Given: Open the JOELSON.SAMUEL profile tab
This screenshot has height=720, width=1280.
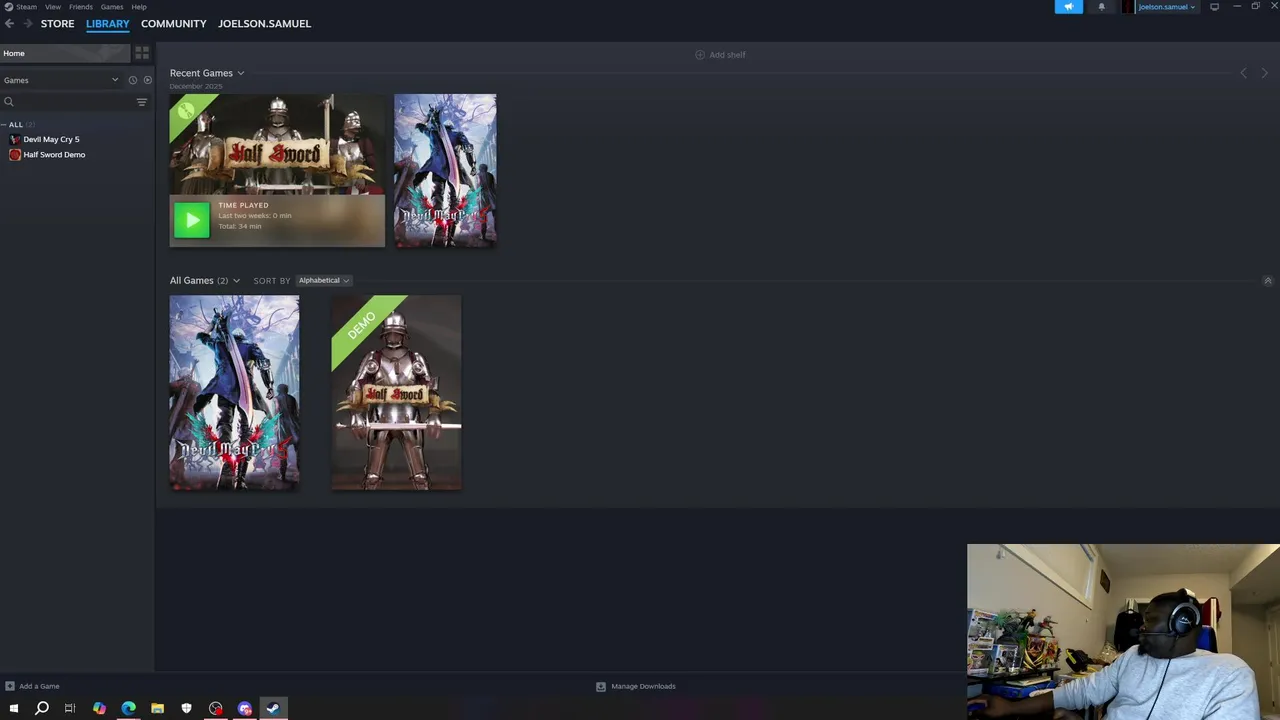Looking at the screenshot, I should [x=264, y=23].
